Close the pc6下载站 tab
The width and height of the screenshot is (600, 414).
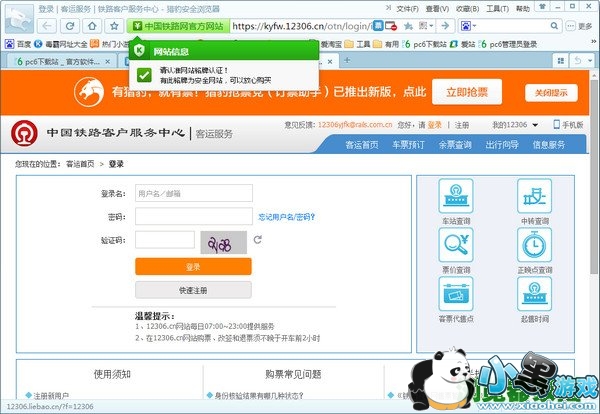pyautogui.click(x=108, y=61)
